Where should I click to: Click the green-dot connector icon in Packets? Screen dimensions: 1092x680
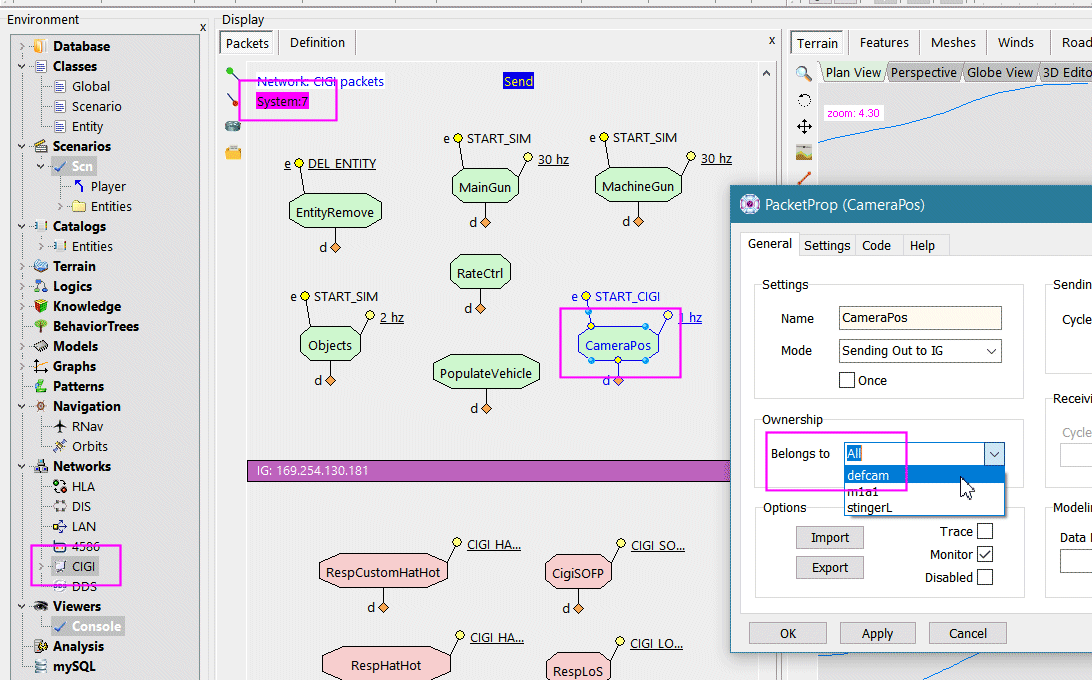click(x=231, y=73)
